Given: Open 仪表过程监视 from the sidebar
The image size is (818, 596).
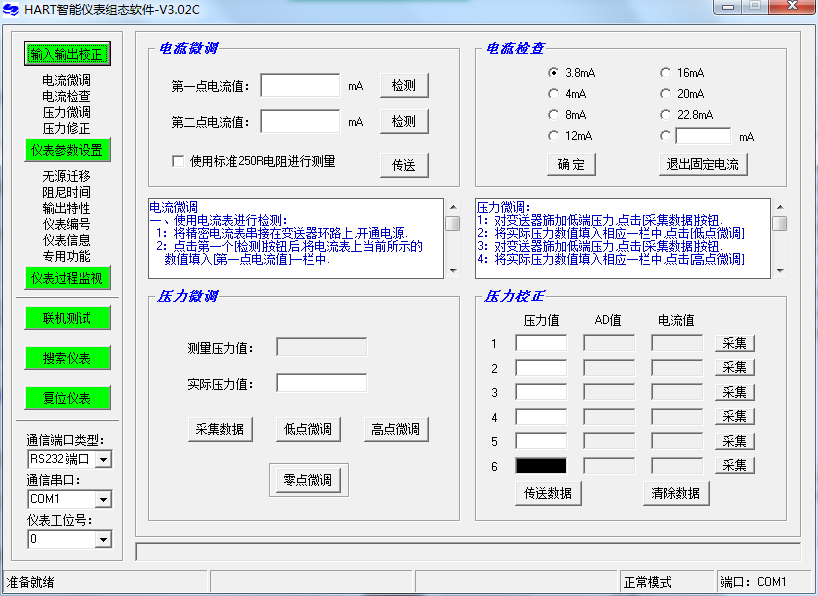Looking at the screenshot, I should click(67, 278).
